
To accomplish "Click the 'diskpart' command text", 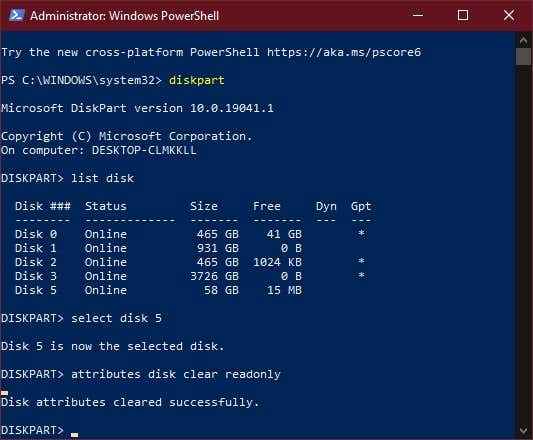I will pos(196,80).
